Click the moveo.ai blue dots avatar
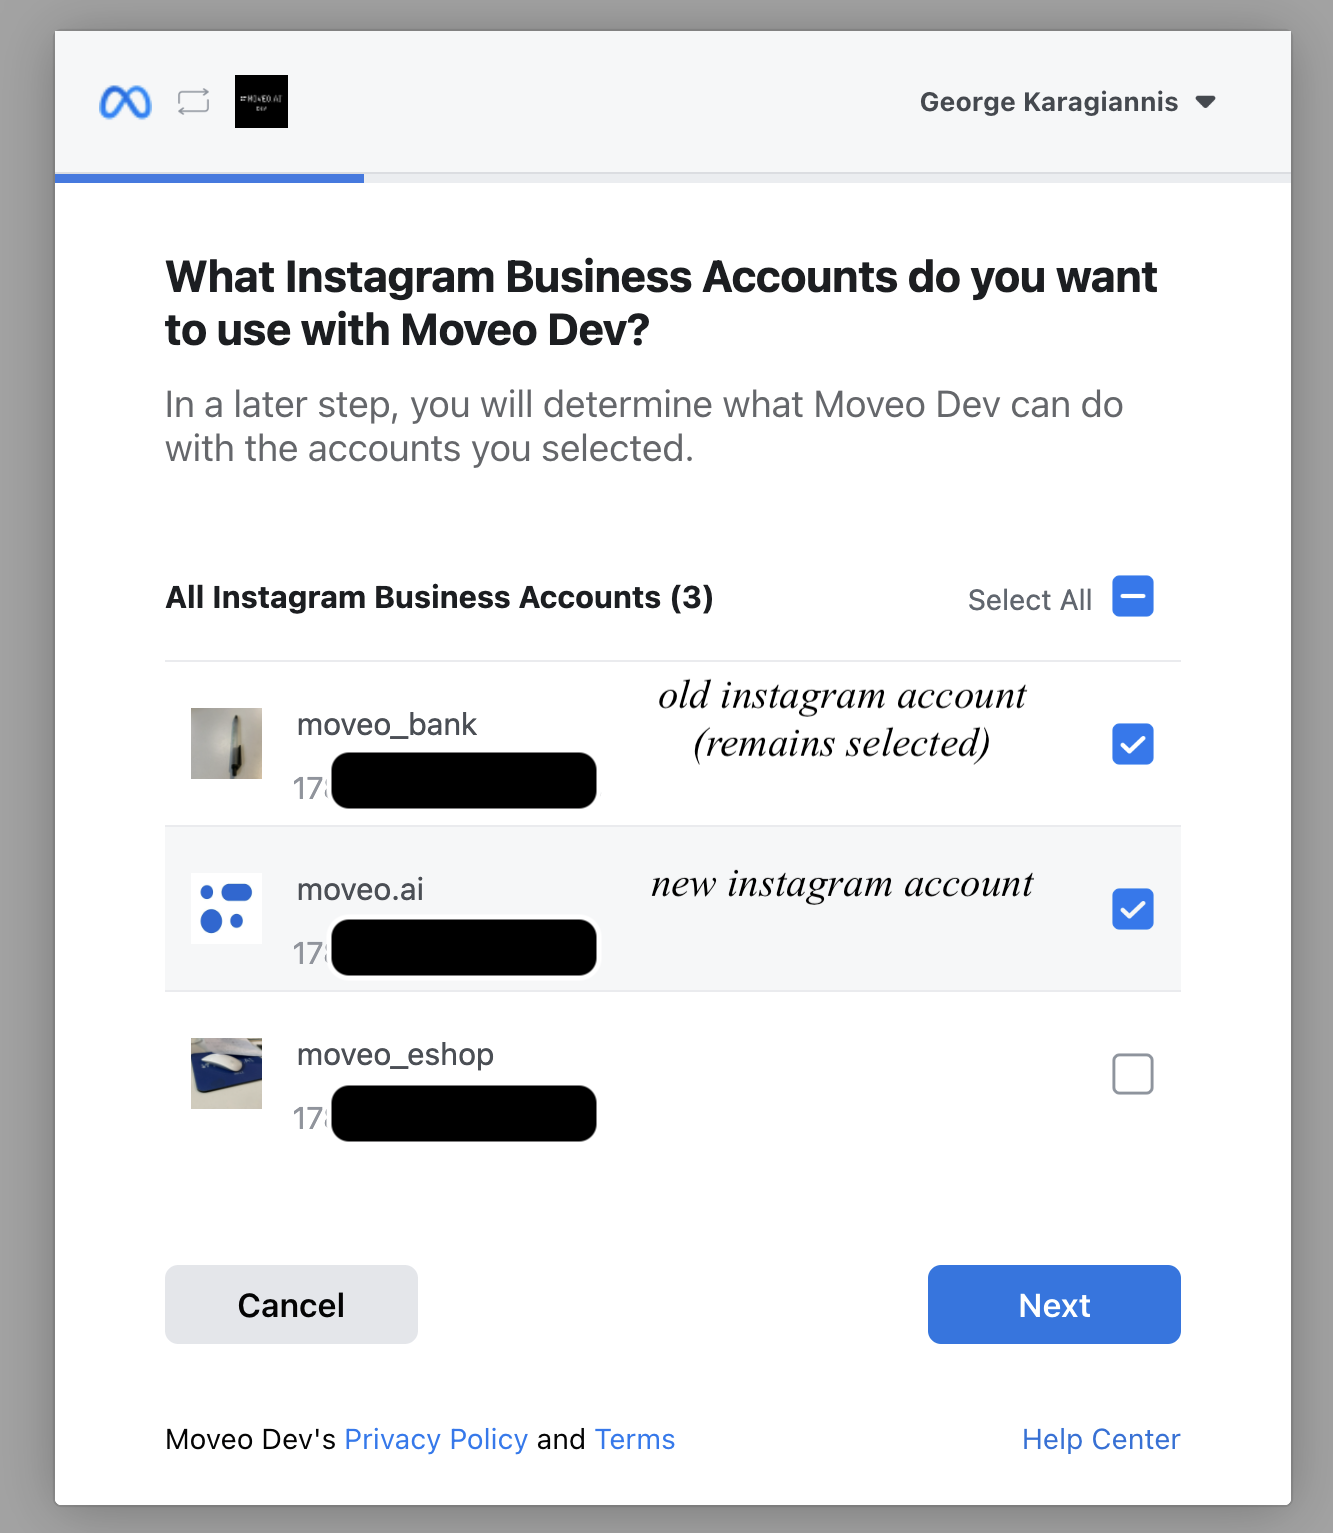The height and width of the screenshot is (1533, 1333). 226,908
